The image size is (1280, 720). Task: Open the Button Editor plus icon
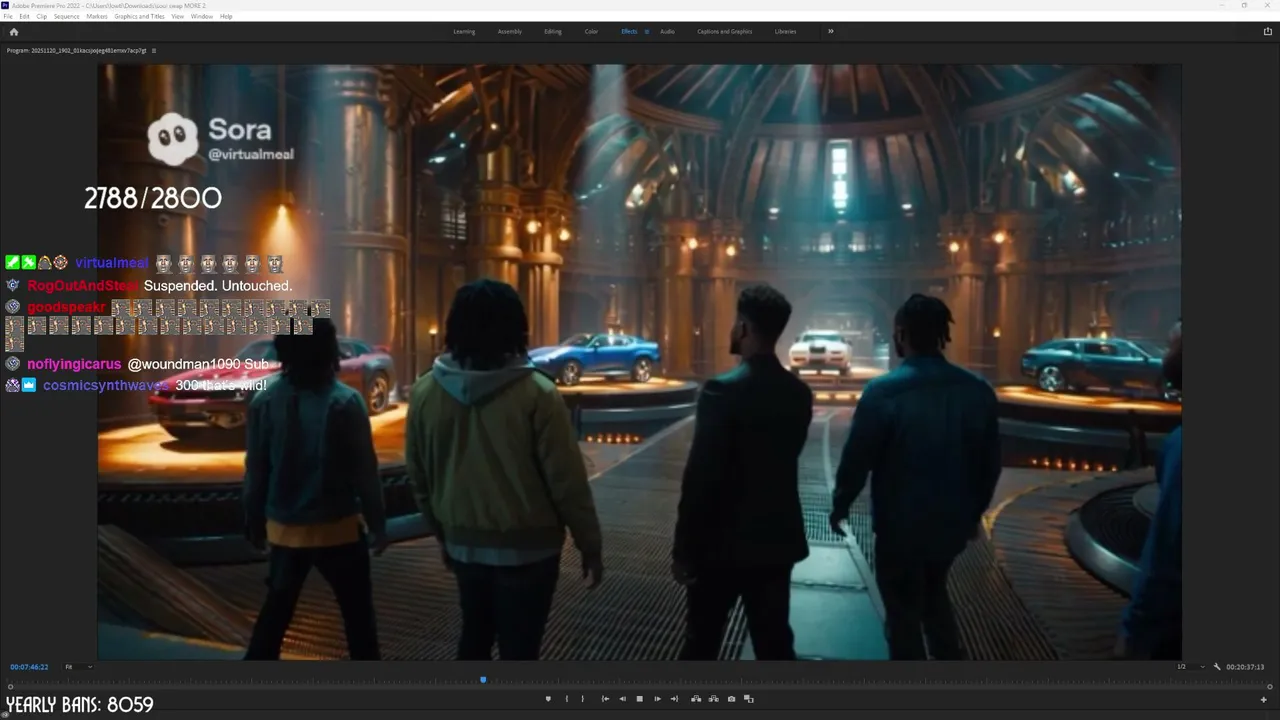1263,699
